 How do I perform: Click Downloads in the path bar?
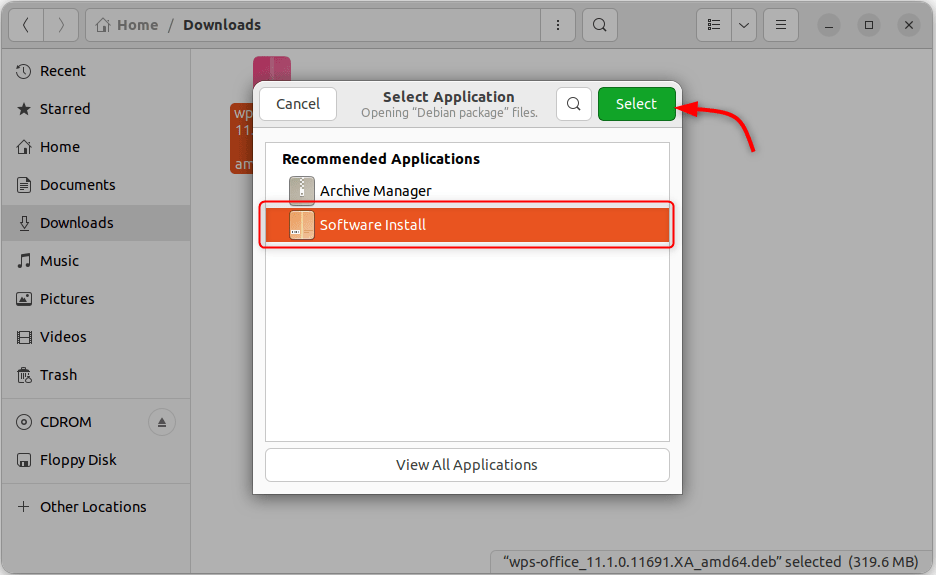(222, 25)
